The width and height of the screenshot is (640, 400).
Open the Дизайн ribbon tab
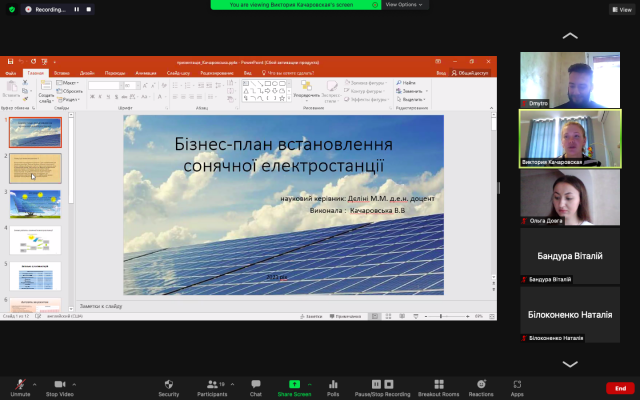[x=87, y=73]
